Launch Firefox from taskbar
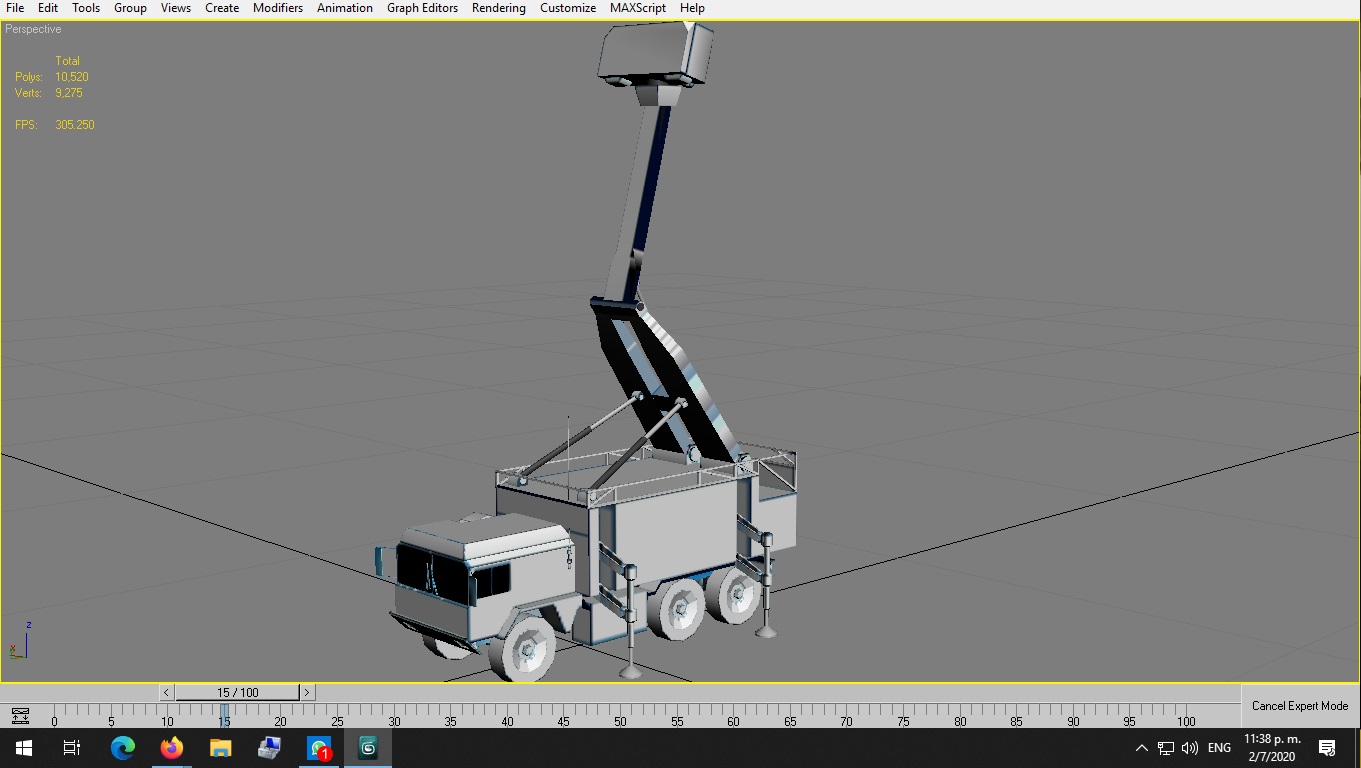The height and width of the screenshot is (768, 1361). coord(172,748)
